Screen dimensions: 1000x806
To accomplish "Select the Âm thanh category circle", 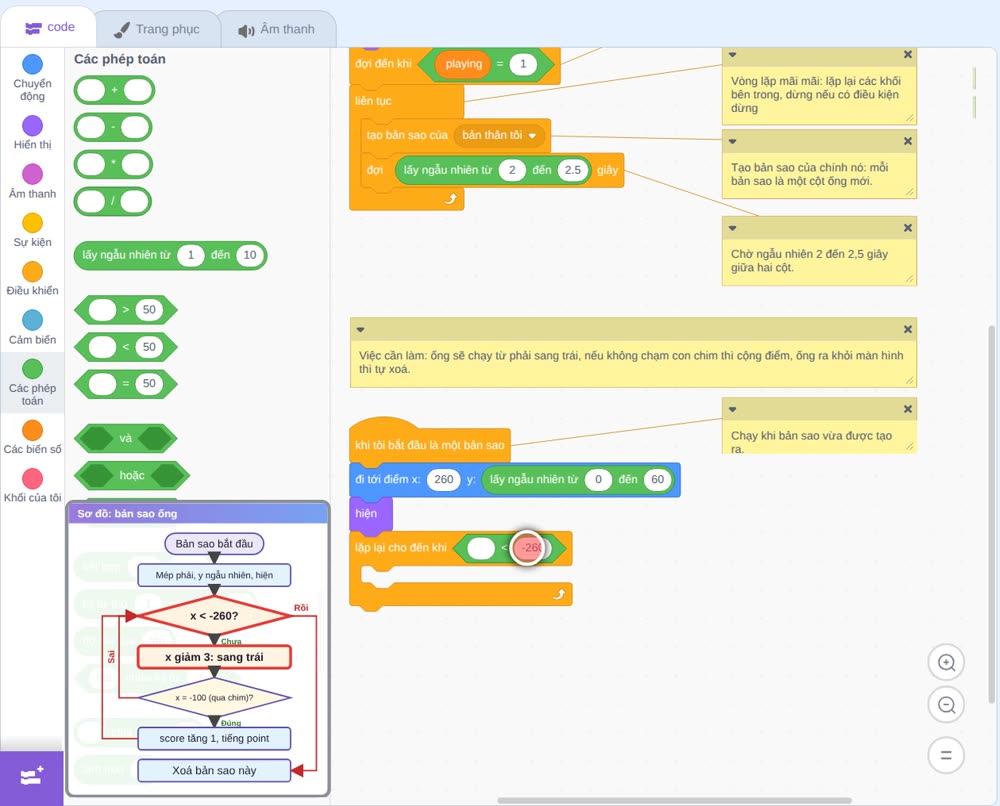I will pyautogui.click(x=33, y=174).
